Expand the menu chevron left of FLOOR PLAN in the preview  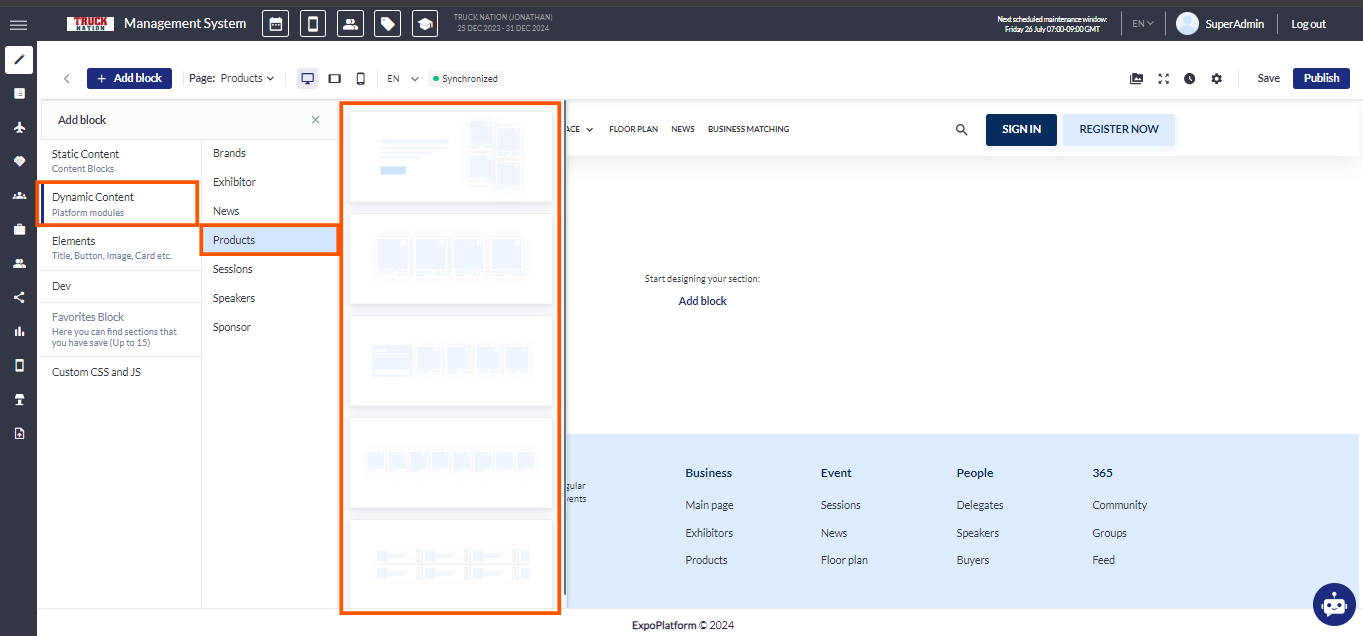(x=590, y=130)
